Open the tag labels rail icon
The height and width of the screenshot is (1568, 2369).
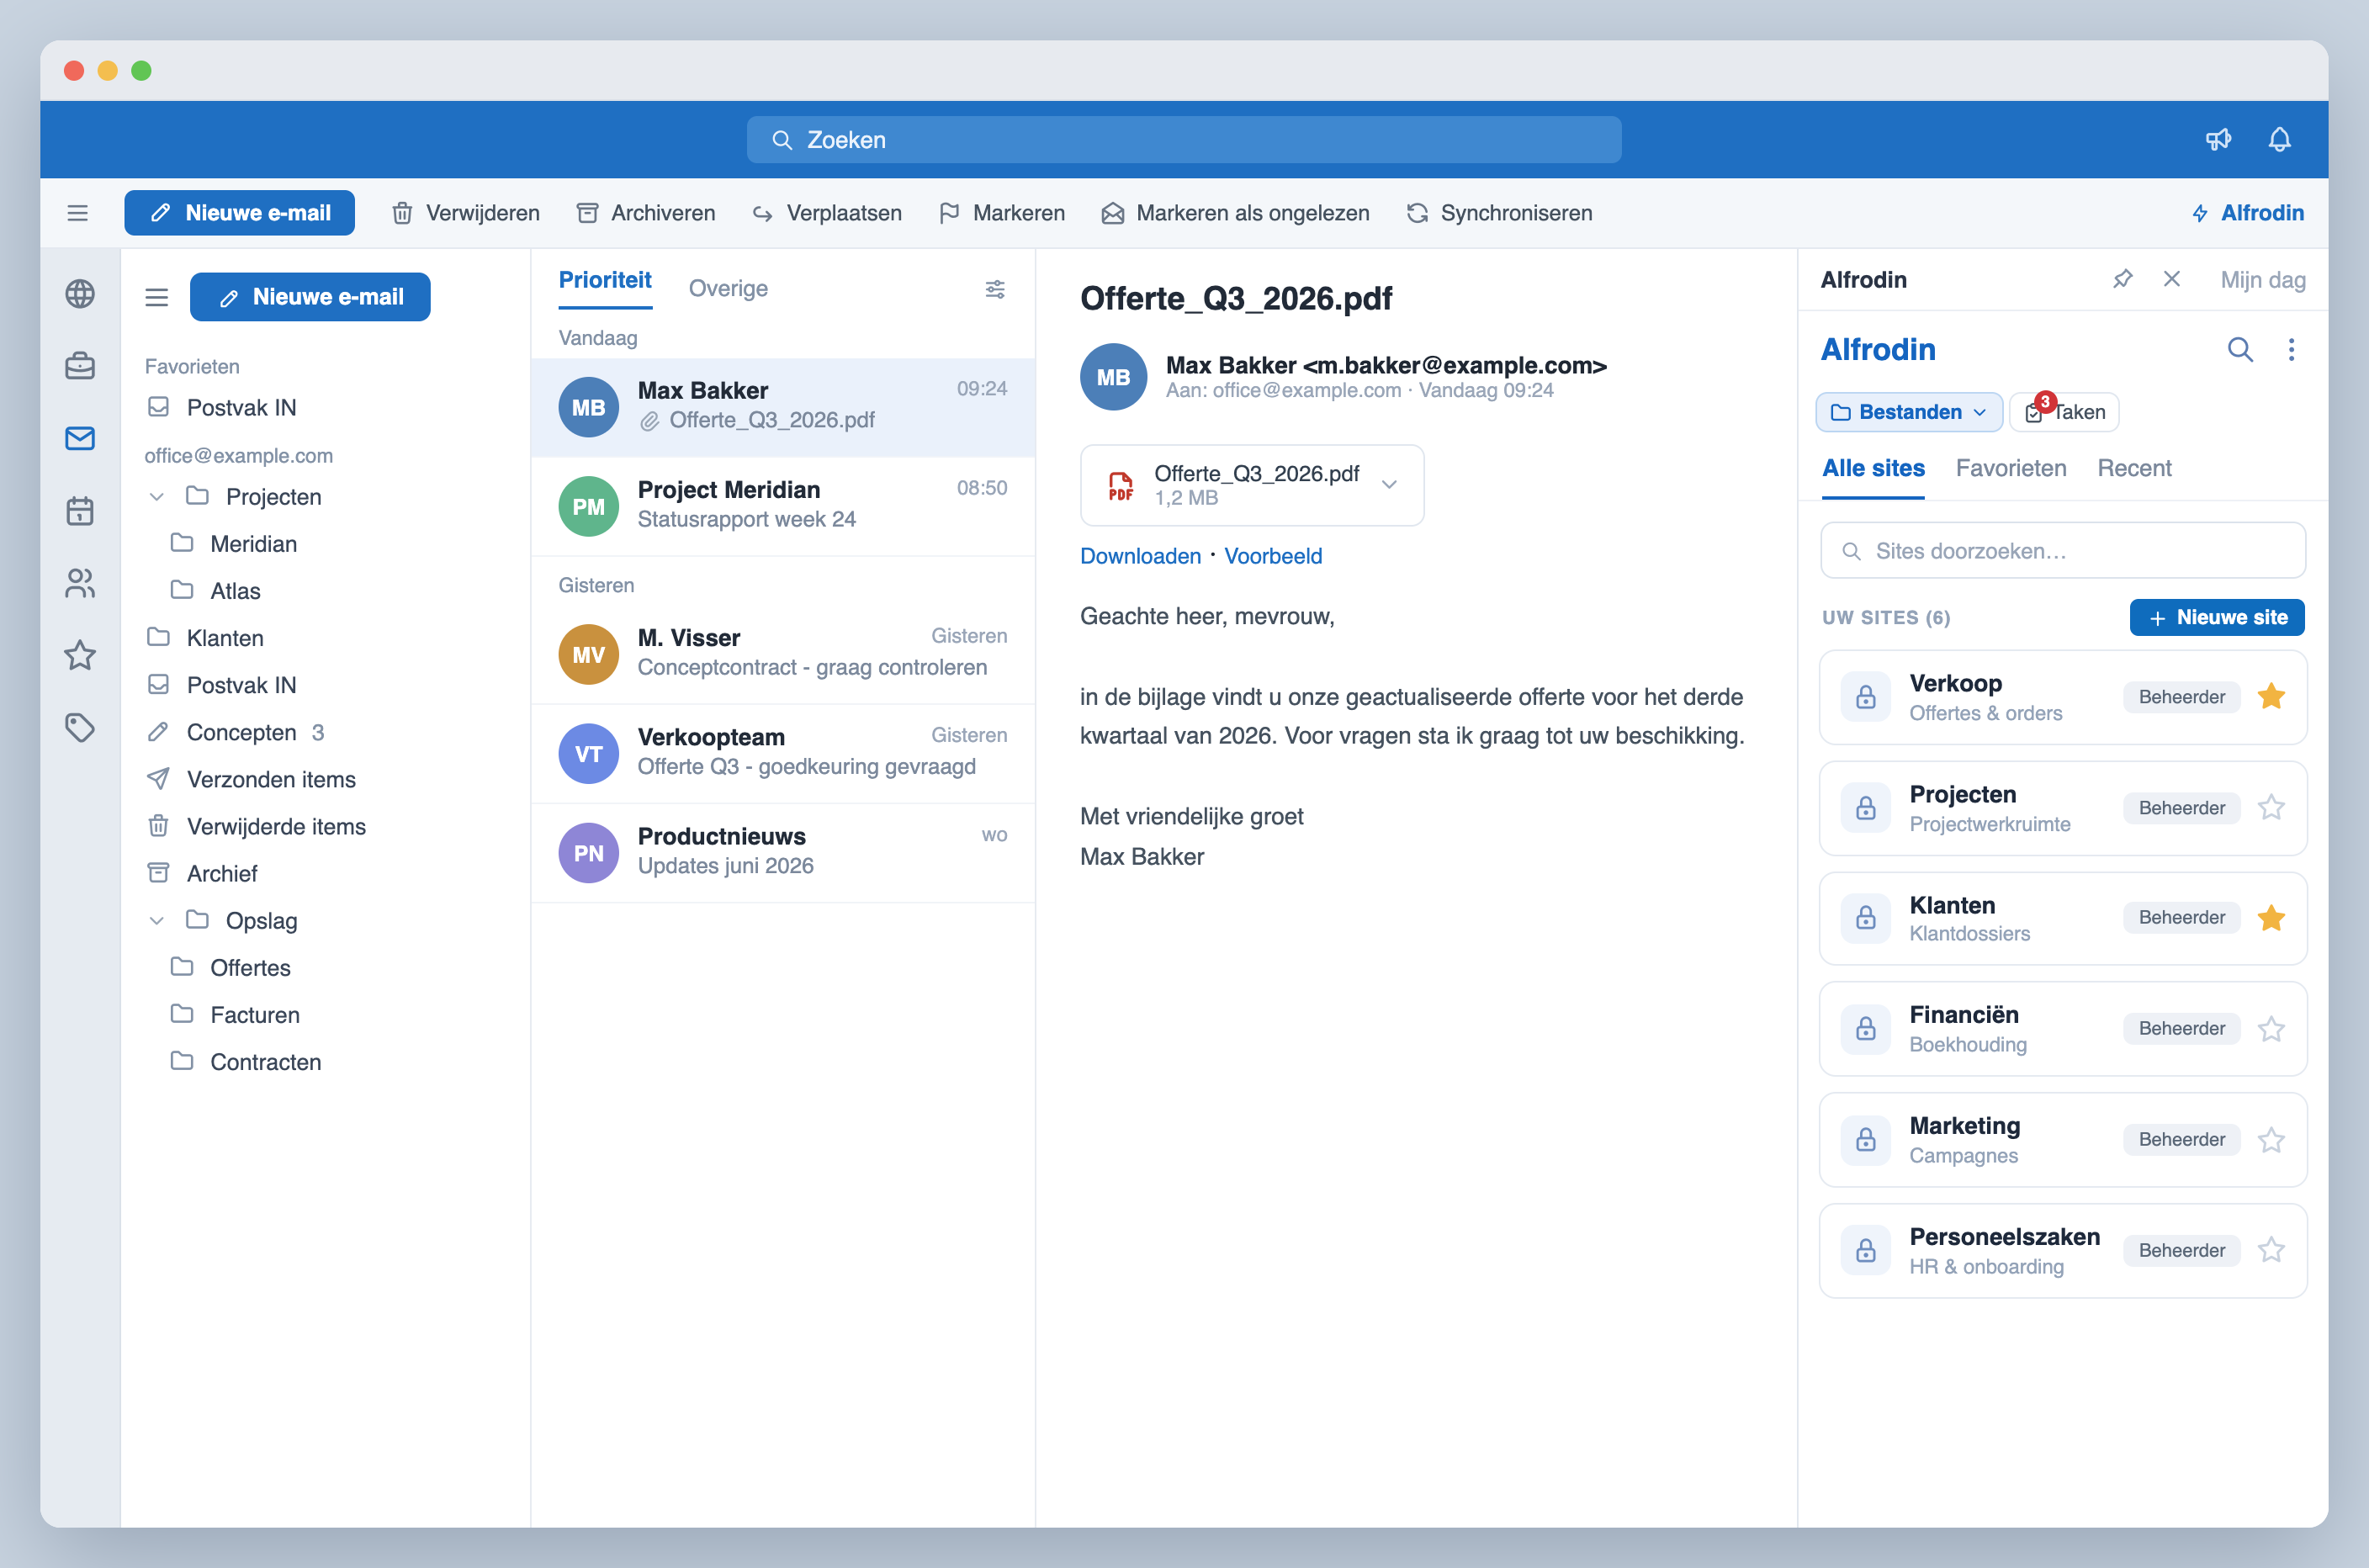click(80, 727)
